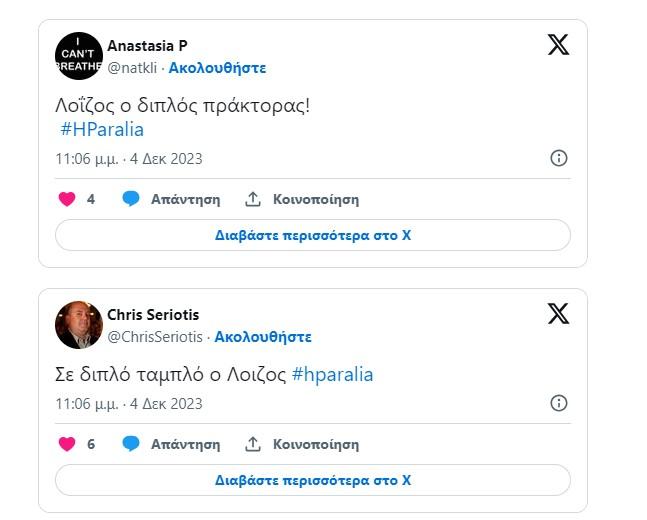Image resolution: width=647 pixels, height=520 pixels.
Task: Open Chris's tweet timestamp 11:06 π.μ.
Action: [x=129, y=404]
